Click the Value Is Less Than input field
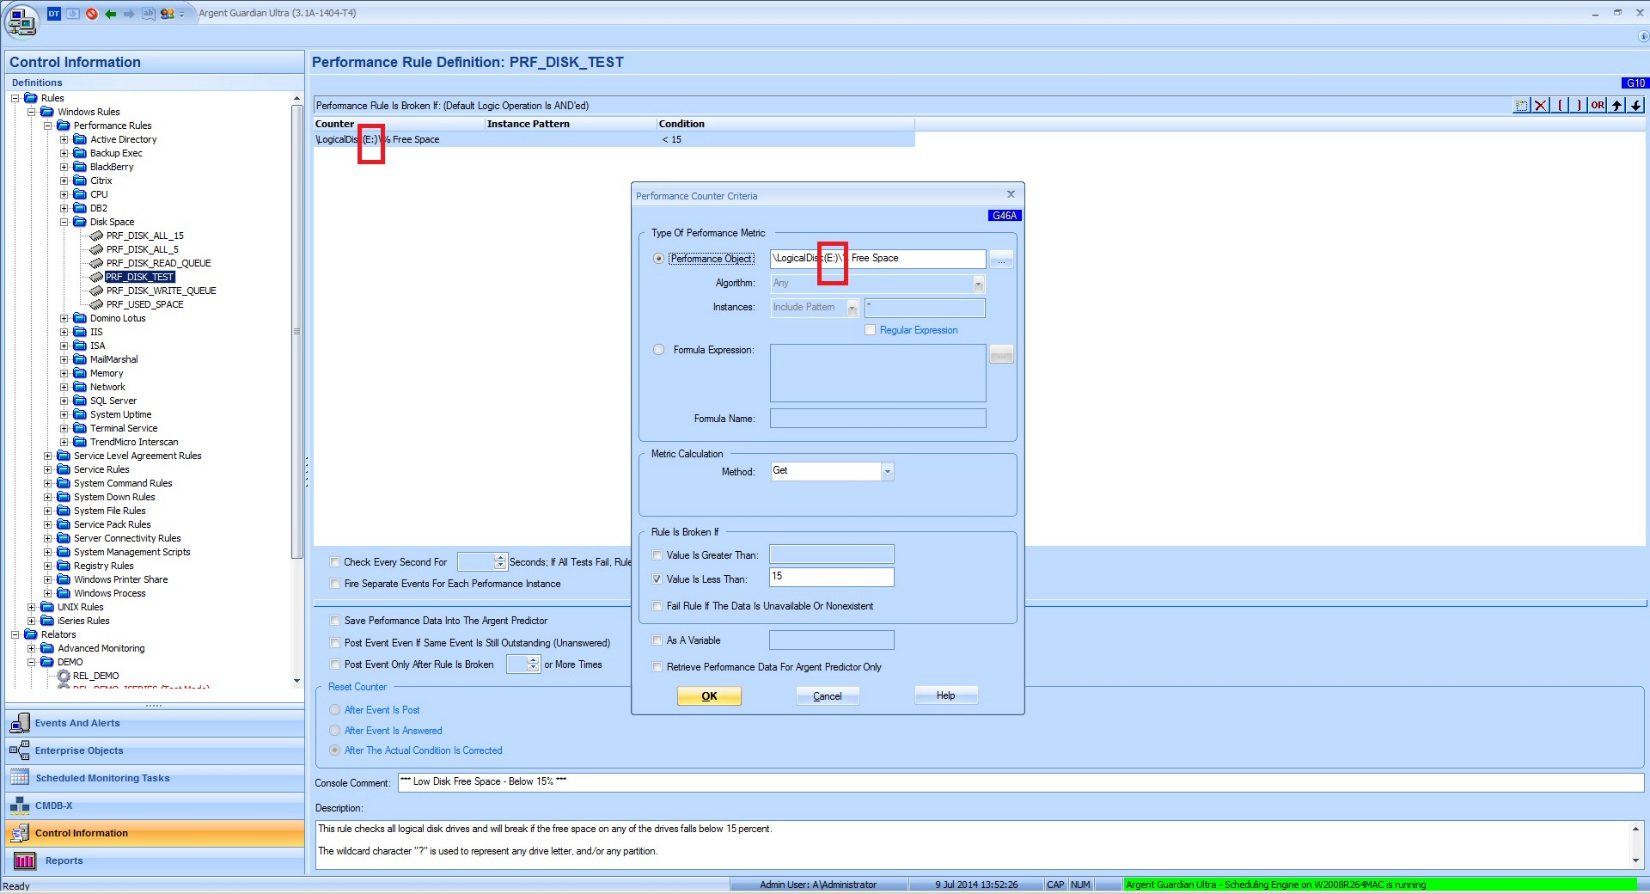Screen dimensions: 1650x894 [x=831, y=577]
